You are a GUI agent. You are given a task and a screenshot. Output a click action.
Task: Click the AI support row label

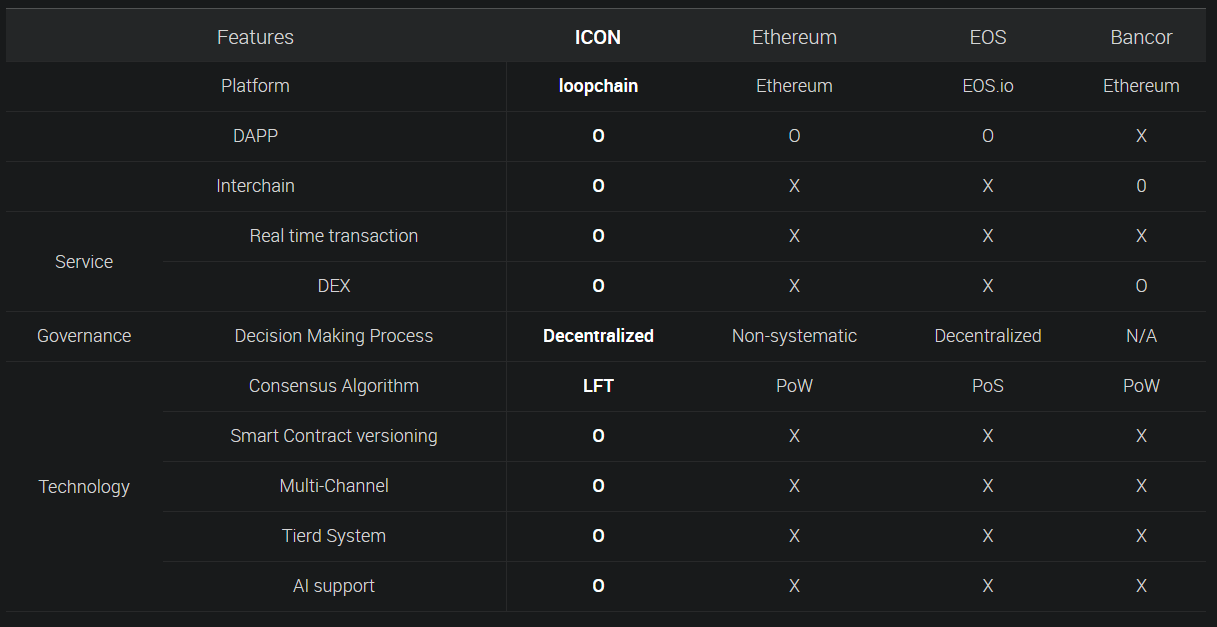[334, 586]
